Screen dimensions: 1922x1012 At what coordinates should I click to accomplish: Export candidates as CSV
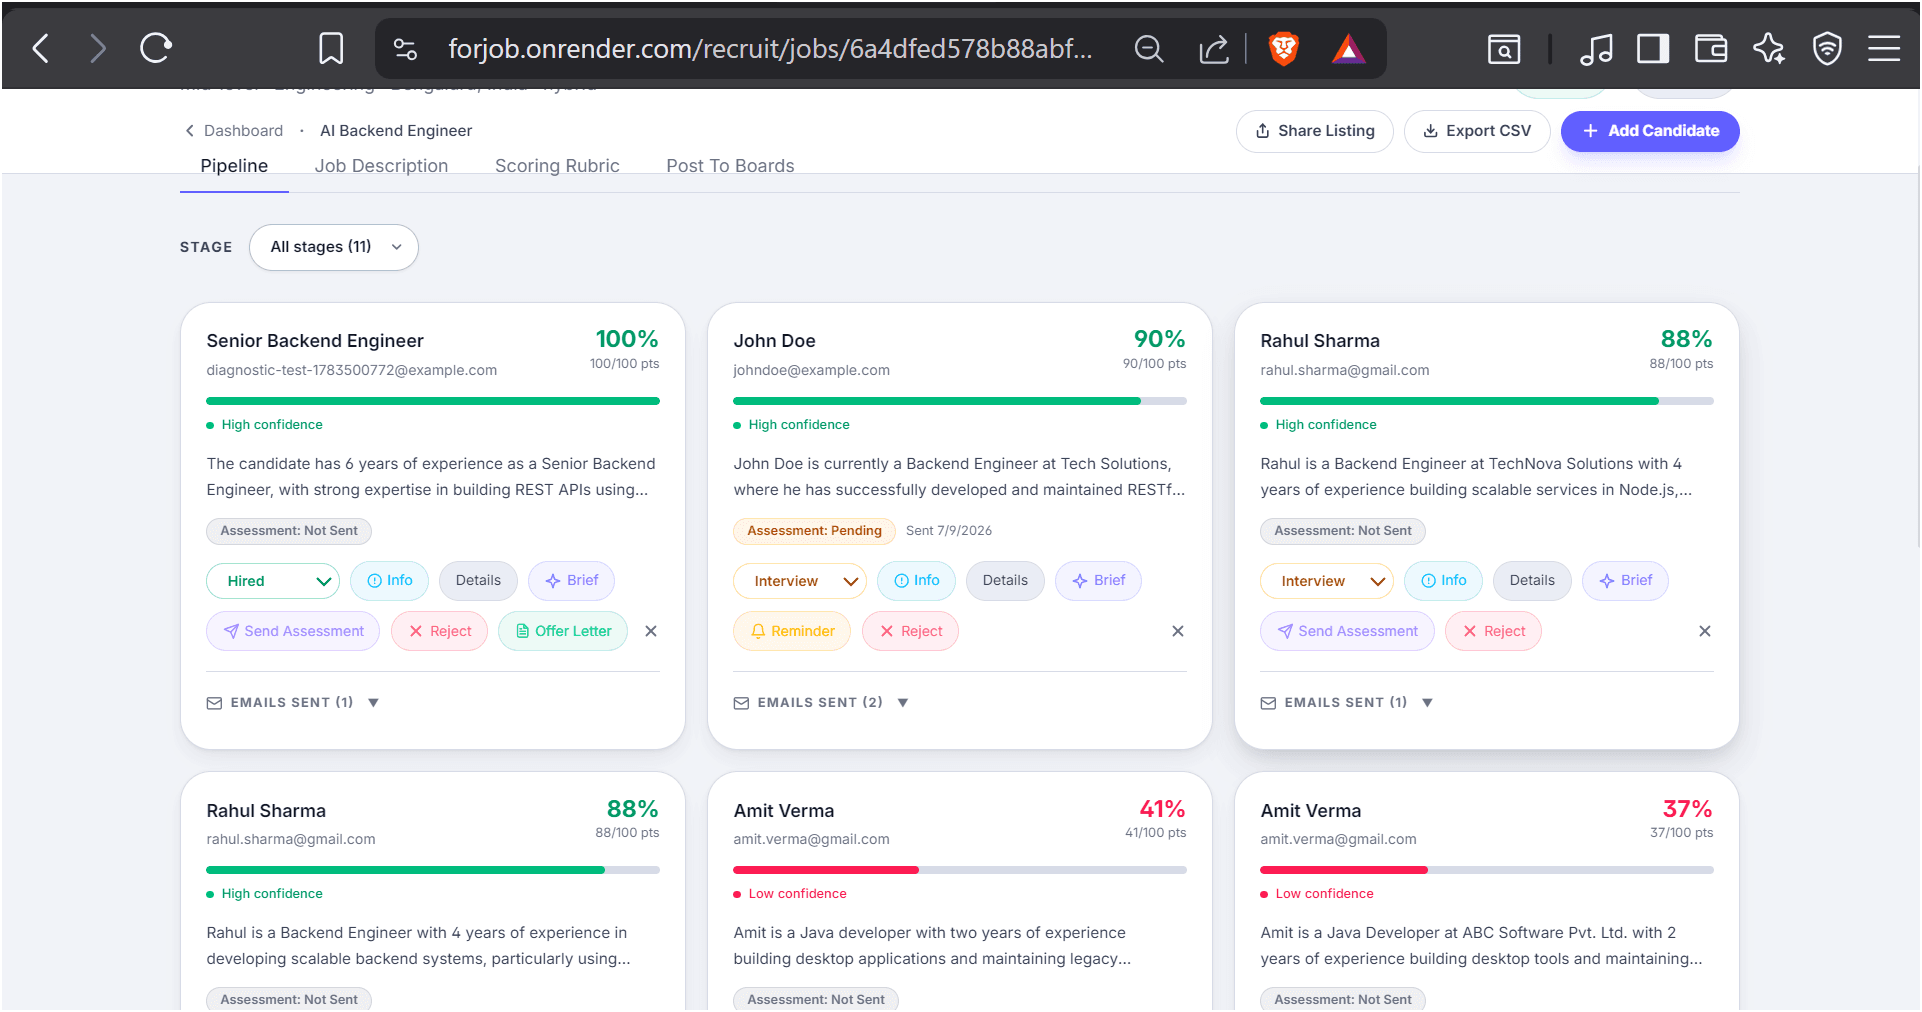tap(1477, 131)
